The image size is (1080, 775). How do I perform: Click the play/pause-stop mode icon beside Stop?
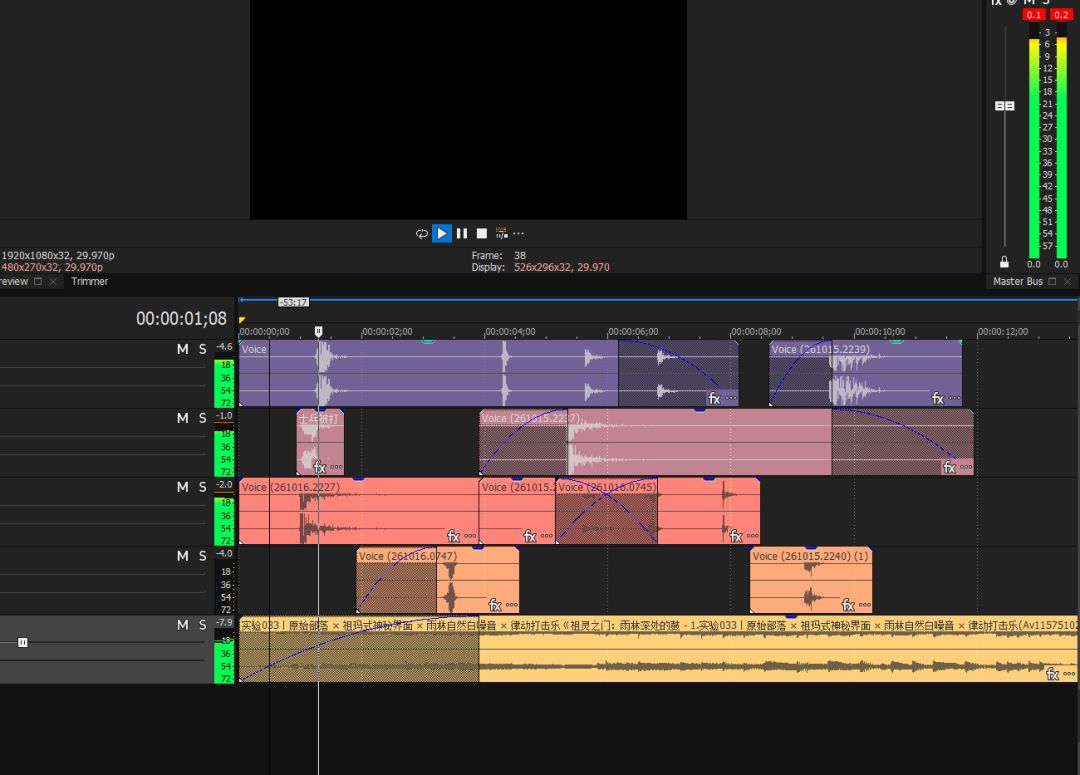pyautogui.click(x=501, y=234)
